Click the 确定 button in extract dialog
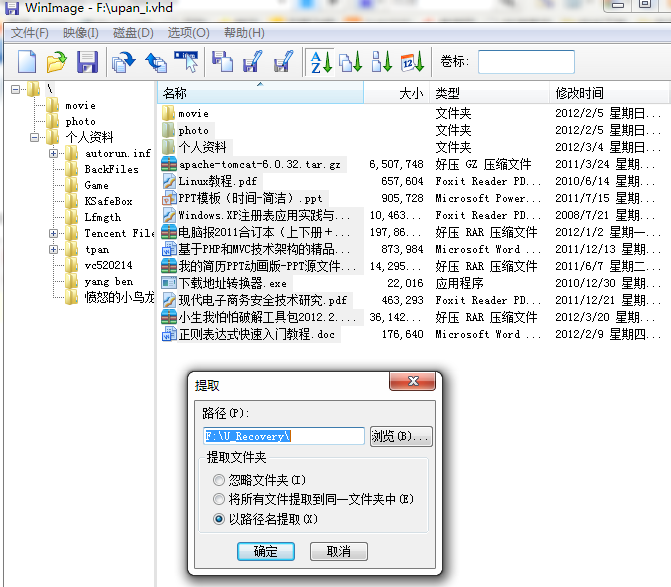 click(x=266, y=551)
